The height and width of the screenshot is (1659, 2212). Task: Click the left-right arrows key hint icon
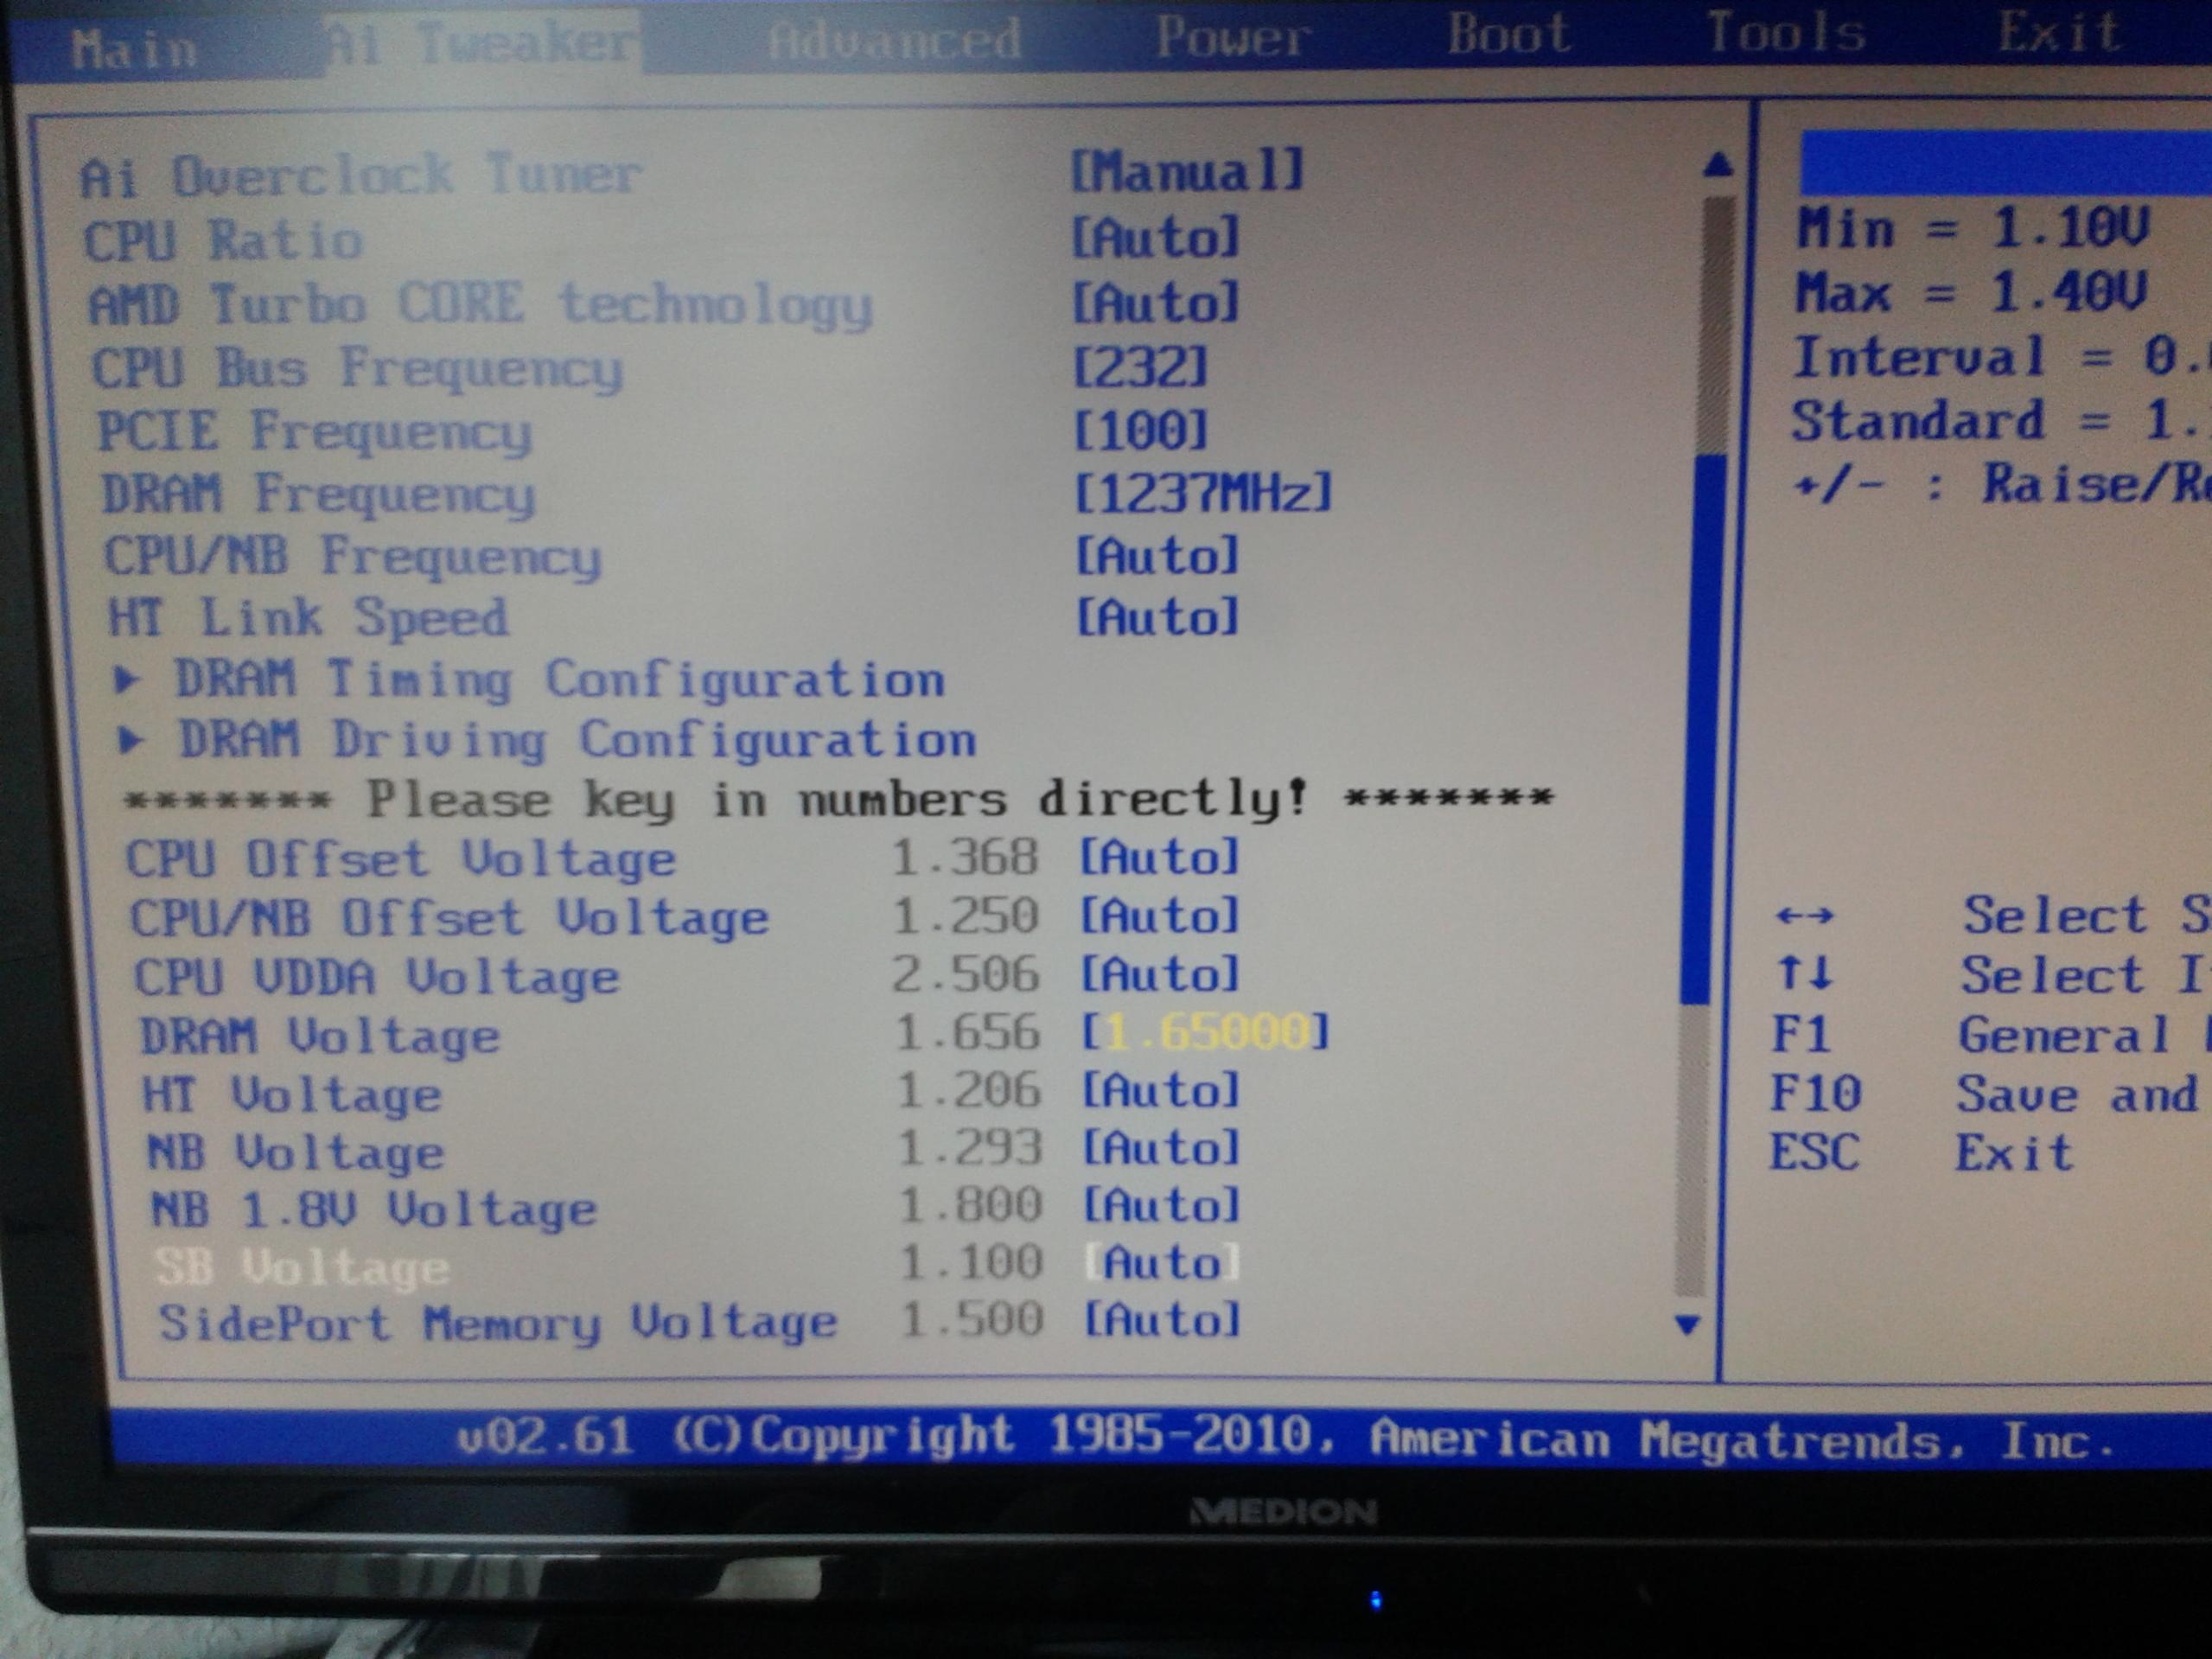tap(1805, 915)
